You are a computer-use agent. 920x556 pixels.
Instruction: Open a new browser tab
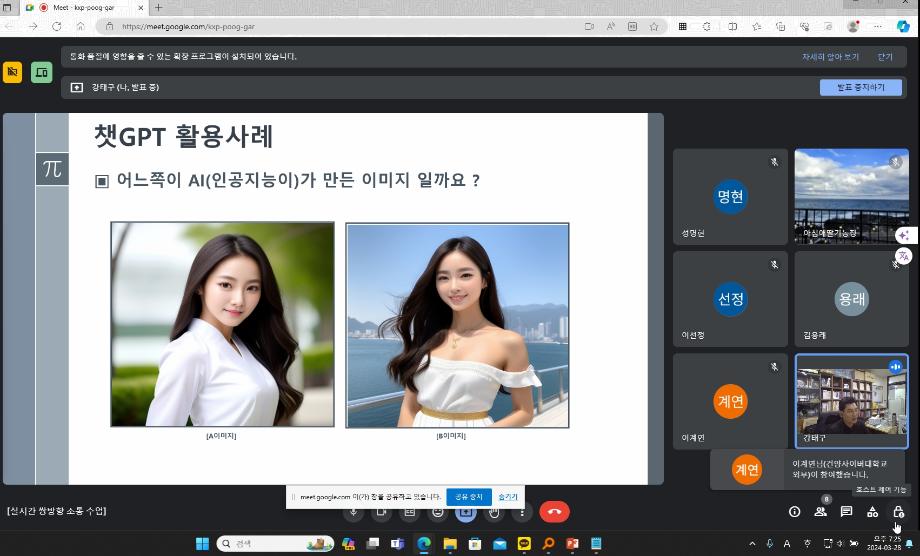[x=158, y=8]
